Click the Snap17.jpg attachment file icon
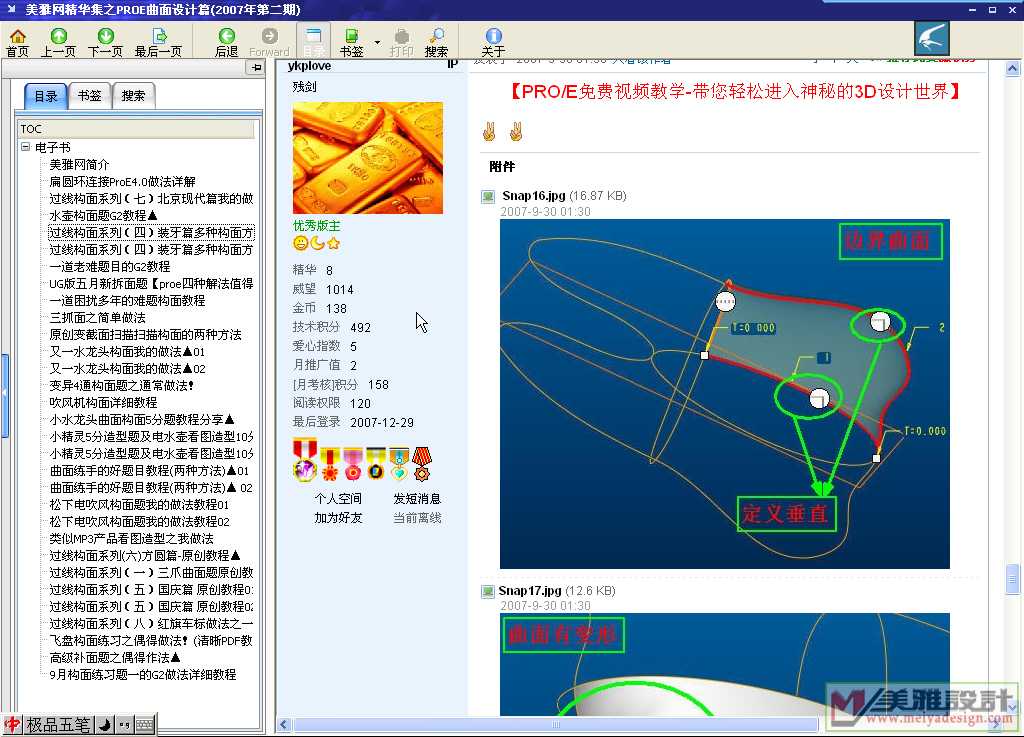This screenshot has height=737, width=1024. tap(488, 591)
